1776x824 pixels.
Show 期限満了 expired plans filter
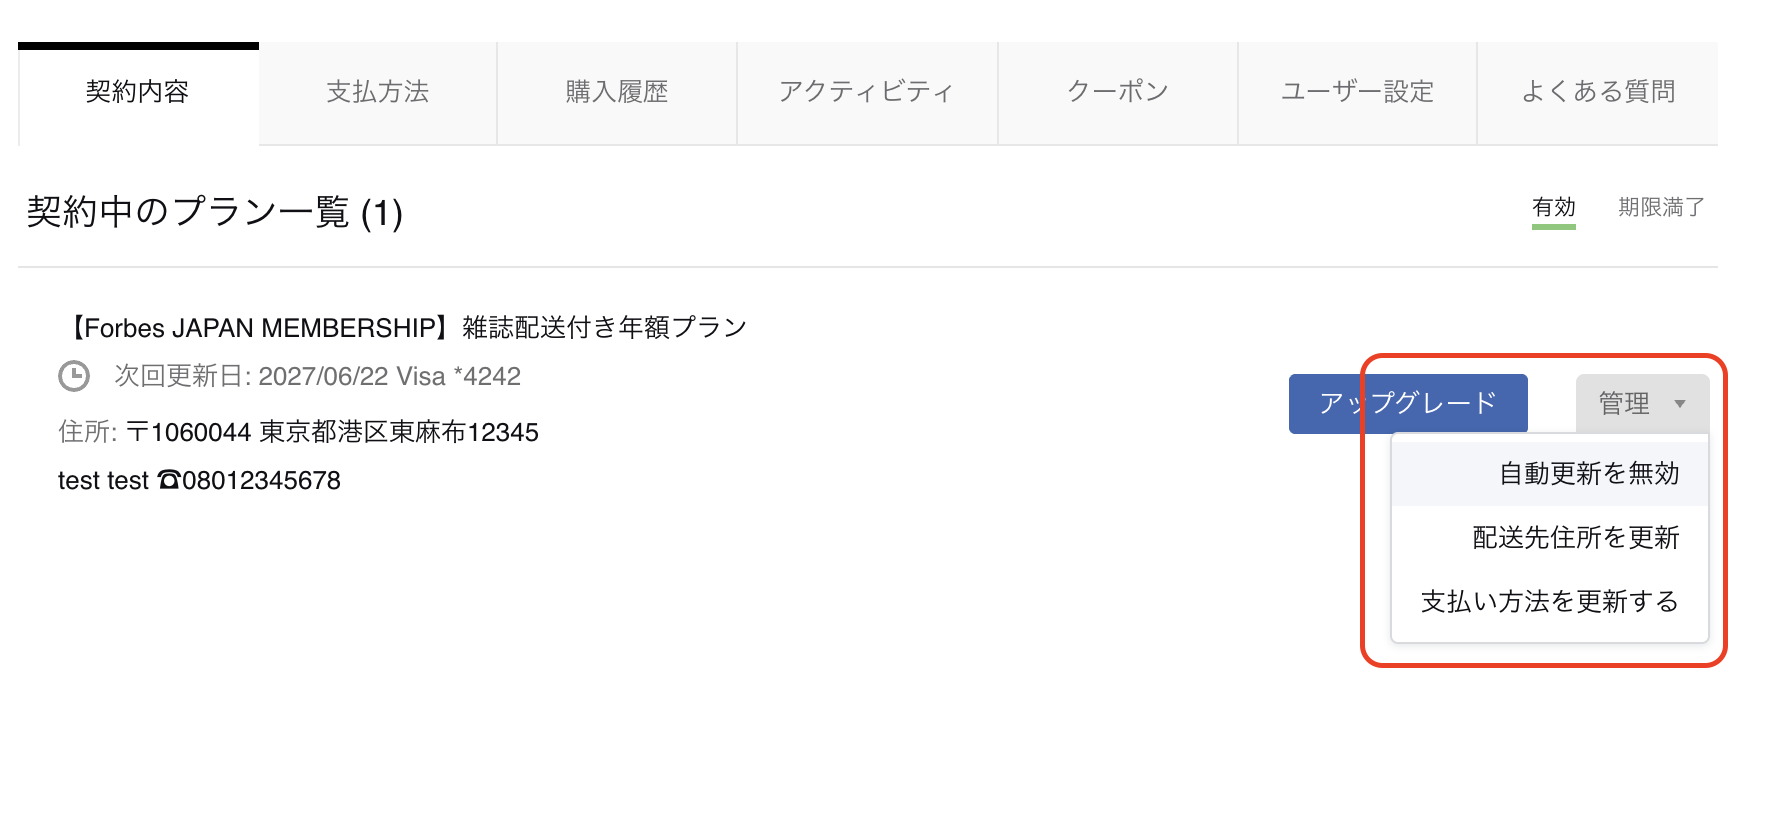[x=1662, y=207]
